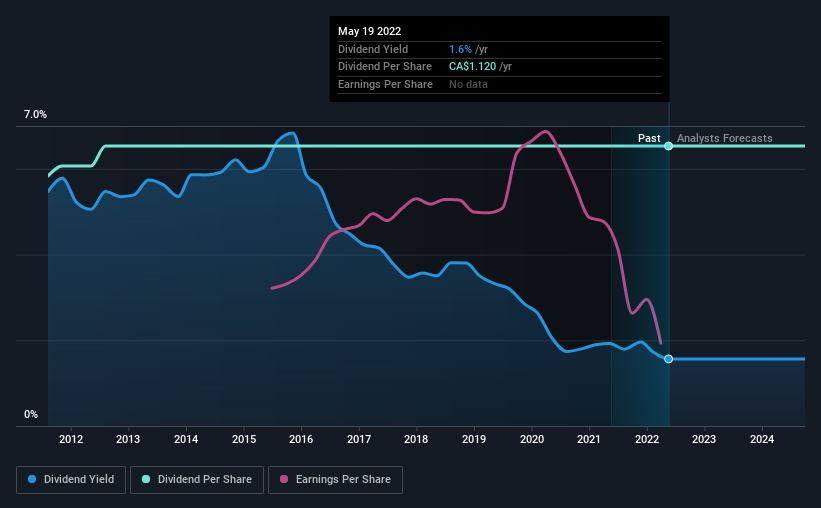Toggle the Earnings Per Share legend button
821x508 pixels.
335,479
